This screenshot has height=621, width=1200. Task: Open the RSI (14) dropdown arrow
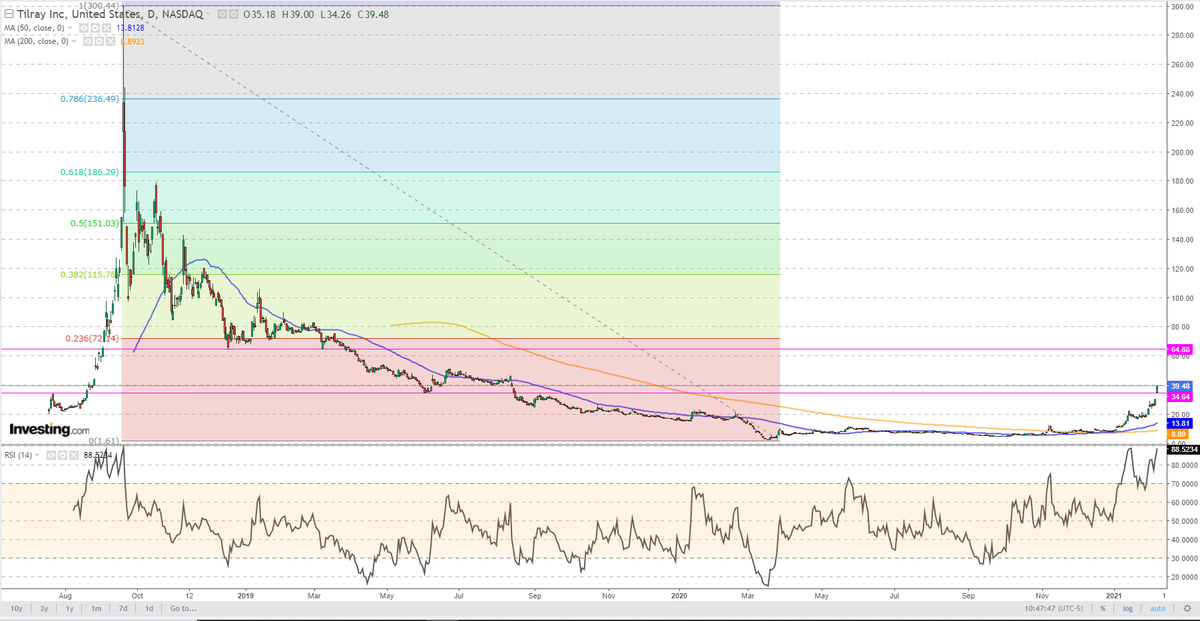point(37,455)
